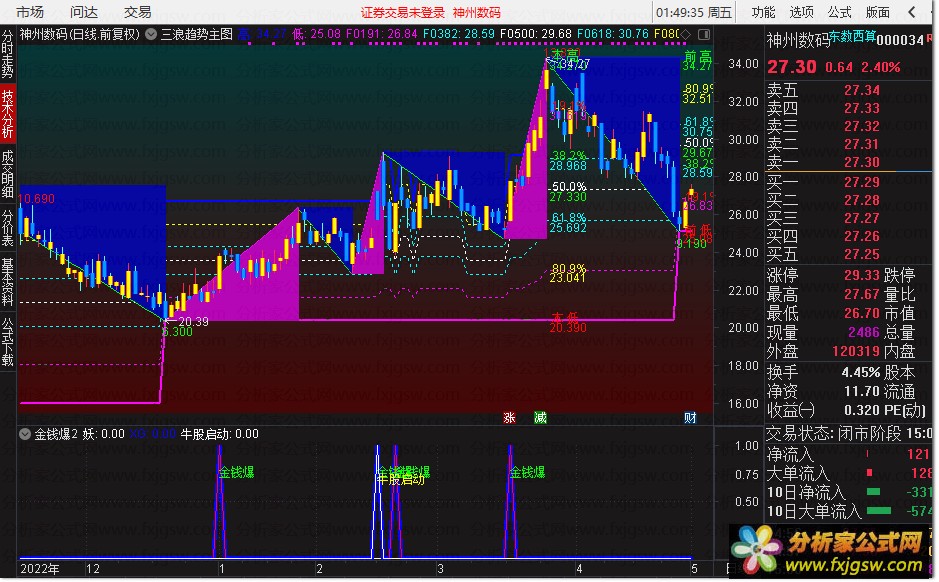The image size is (939, 582).
Task: Click the 10日大单流入 row
Action: pyautogui.click(x=849, y=511)
